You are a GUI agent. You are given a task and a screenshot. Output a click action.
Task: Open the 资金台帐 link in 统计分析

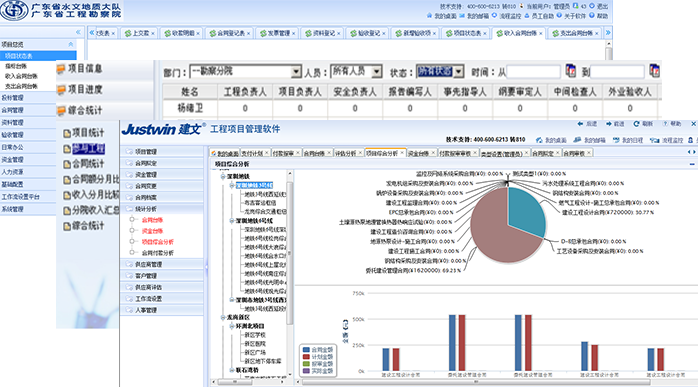click(x=152, y=231)
